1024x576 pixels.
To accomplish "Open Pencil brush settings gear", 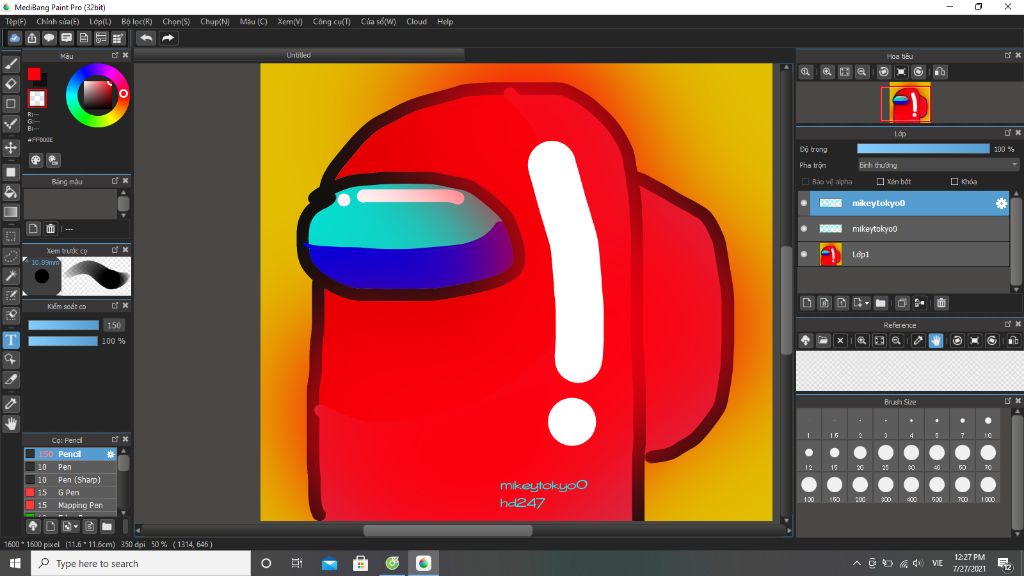I will [110, 454].
